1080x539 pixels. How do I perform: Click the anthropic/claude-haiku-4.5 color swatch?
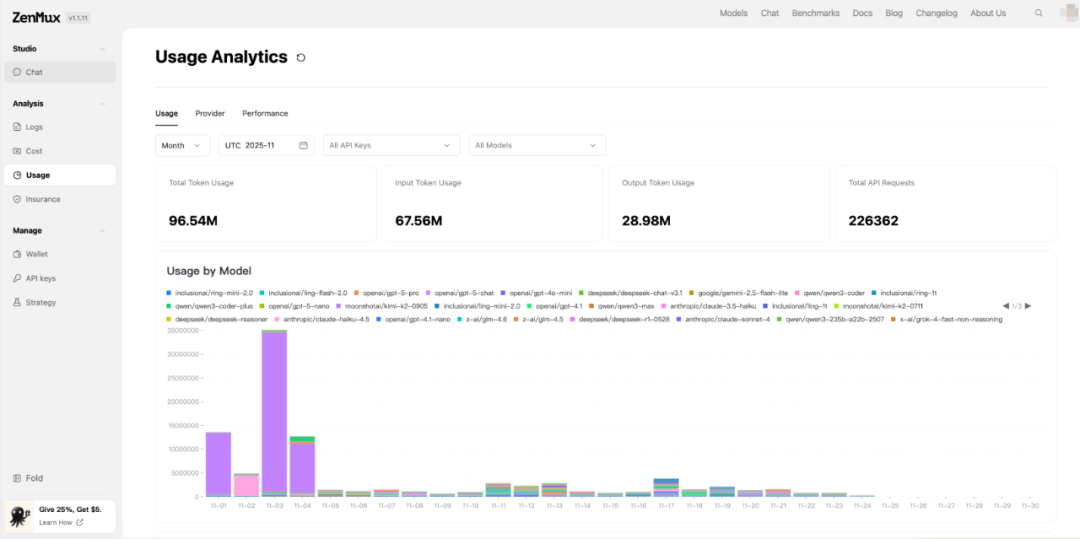[x=276, y=319]
